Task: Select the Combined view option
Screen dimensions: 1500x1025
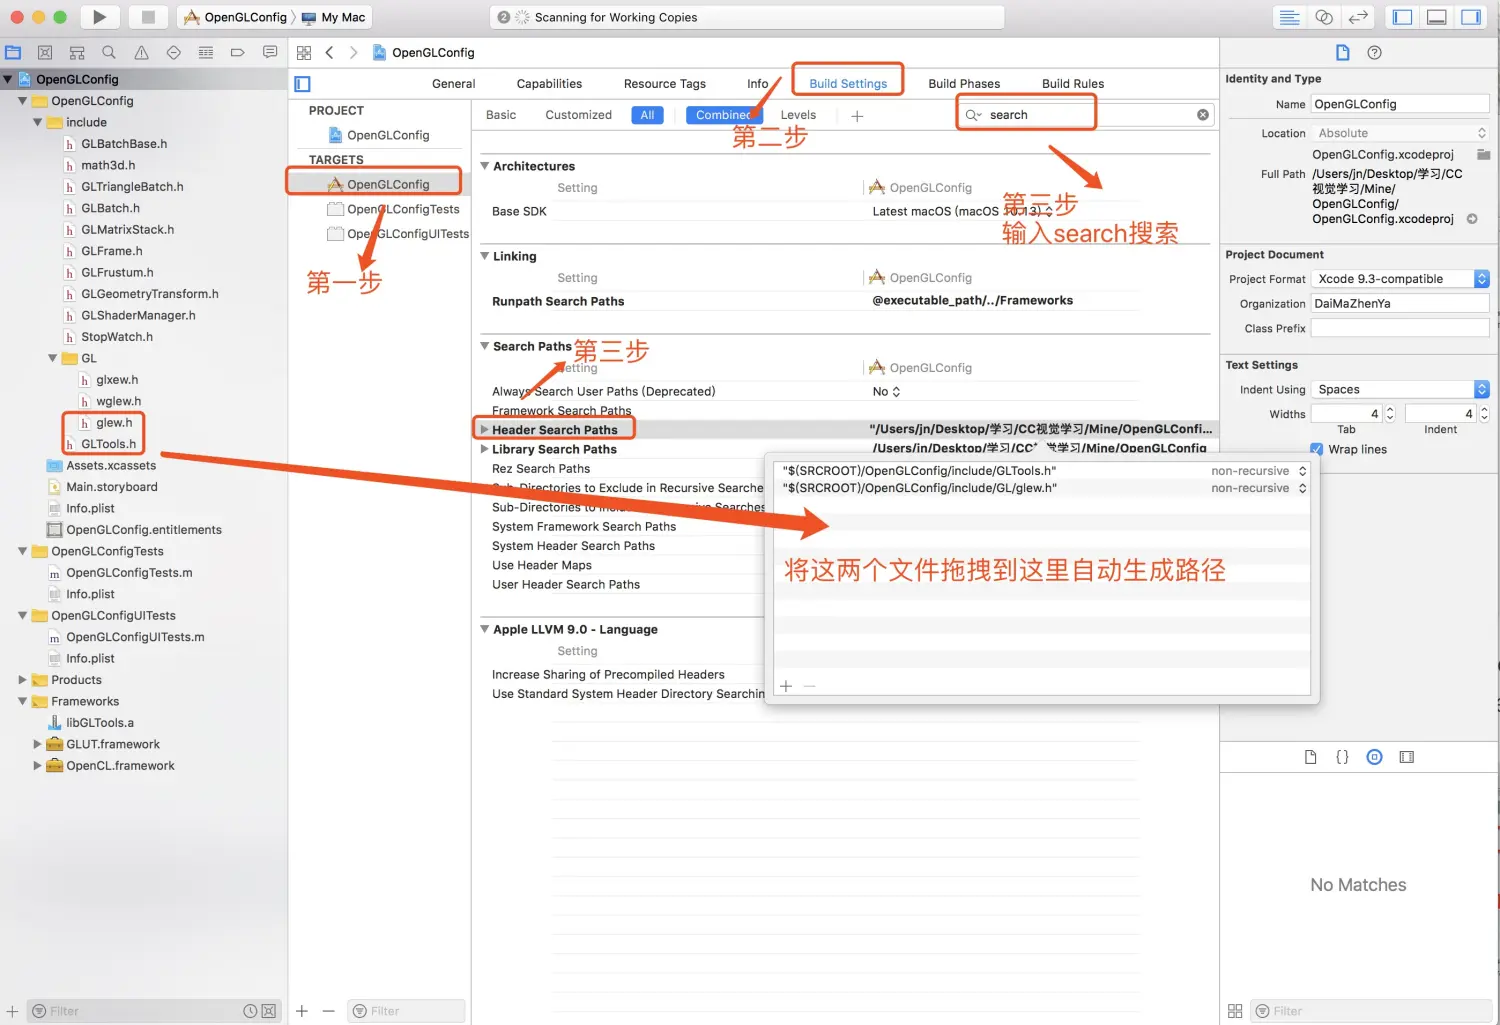Action: 724,115
